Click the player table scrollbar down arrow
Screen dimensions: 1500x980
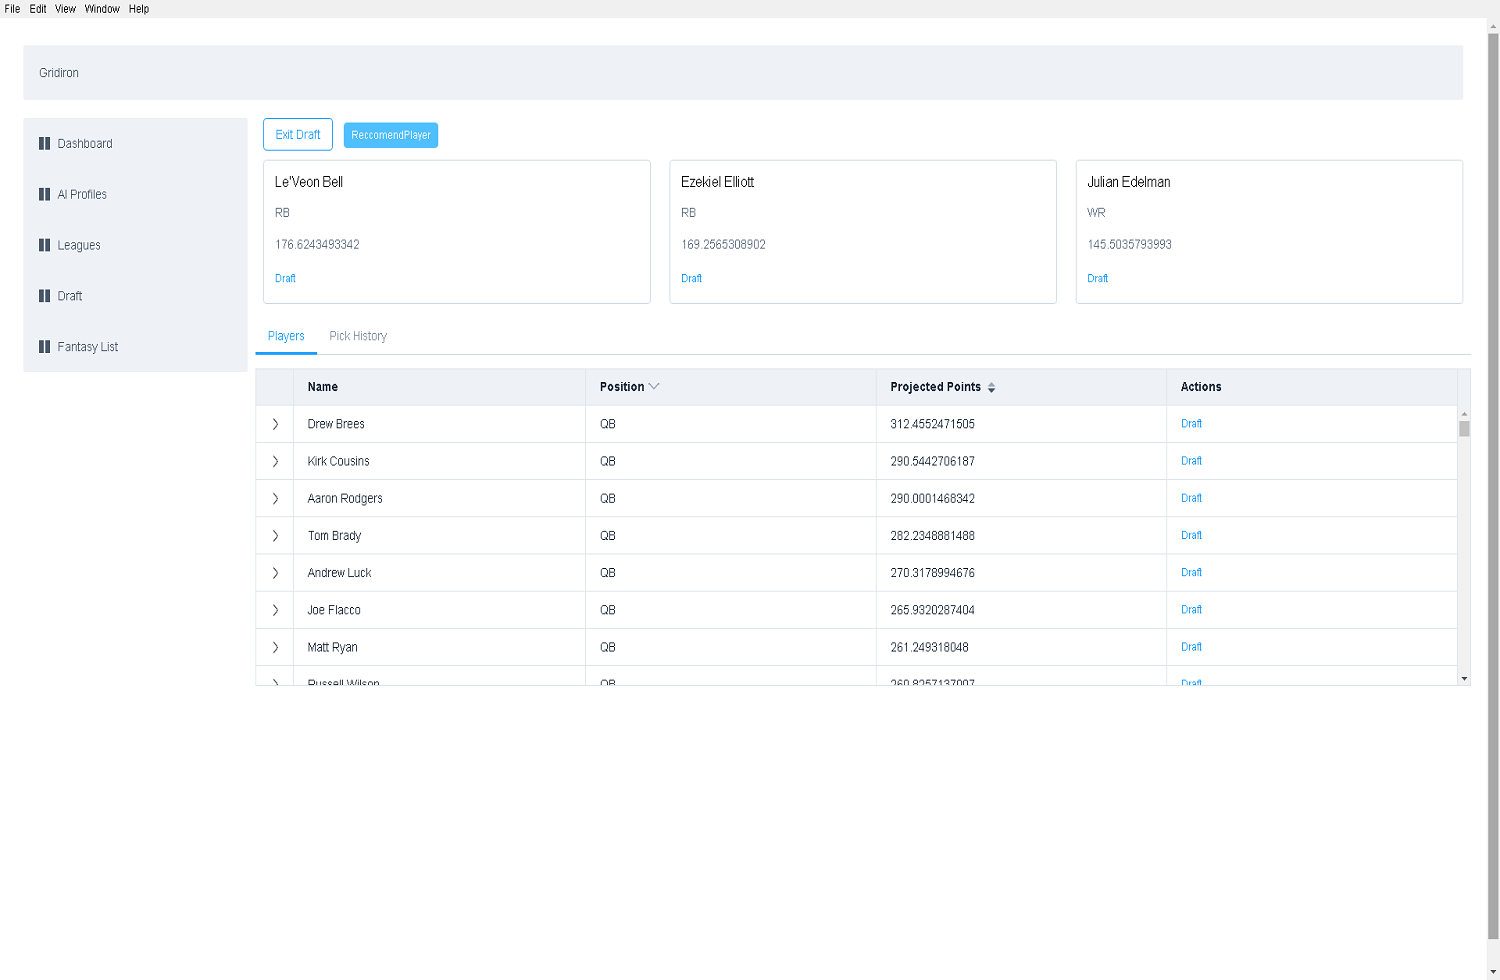coord(1464,679)
